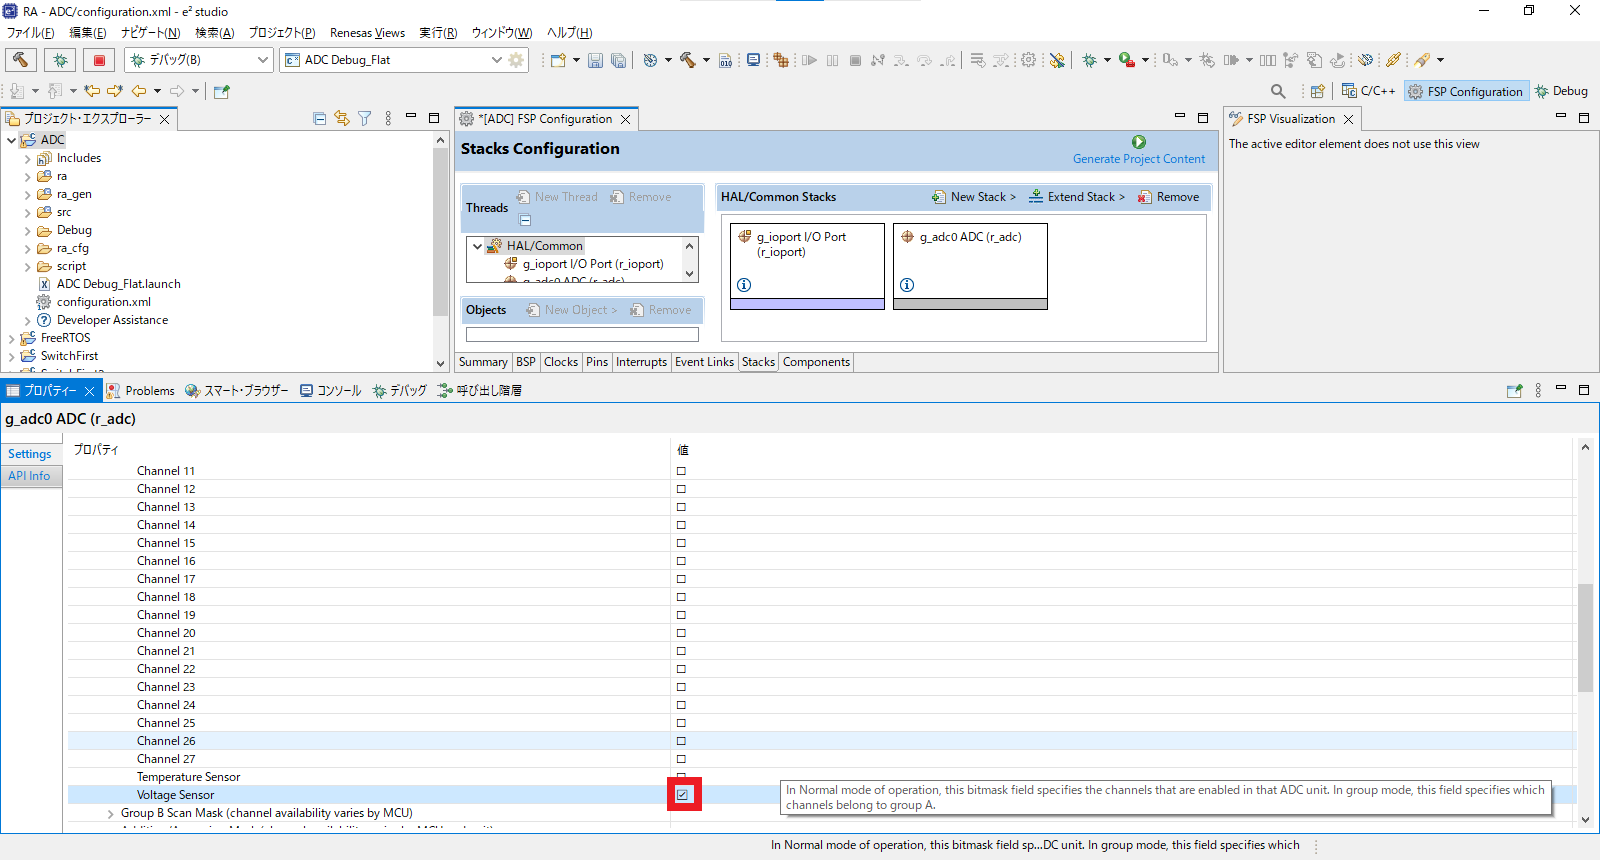Switch to the C/C++ perspective
This screenshot has height=860, width=1600.
coord(1368,91)
